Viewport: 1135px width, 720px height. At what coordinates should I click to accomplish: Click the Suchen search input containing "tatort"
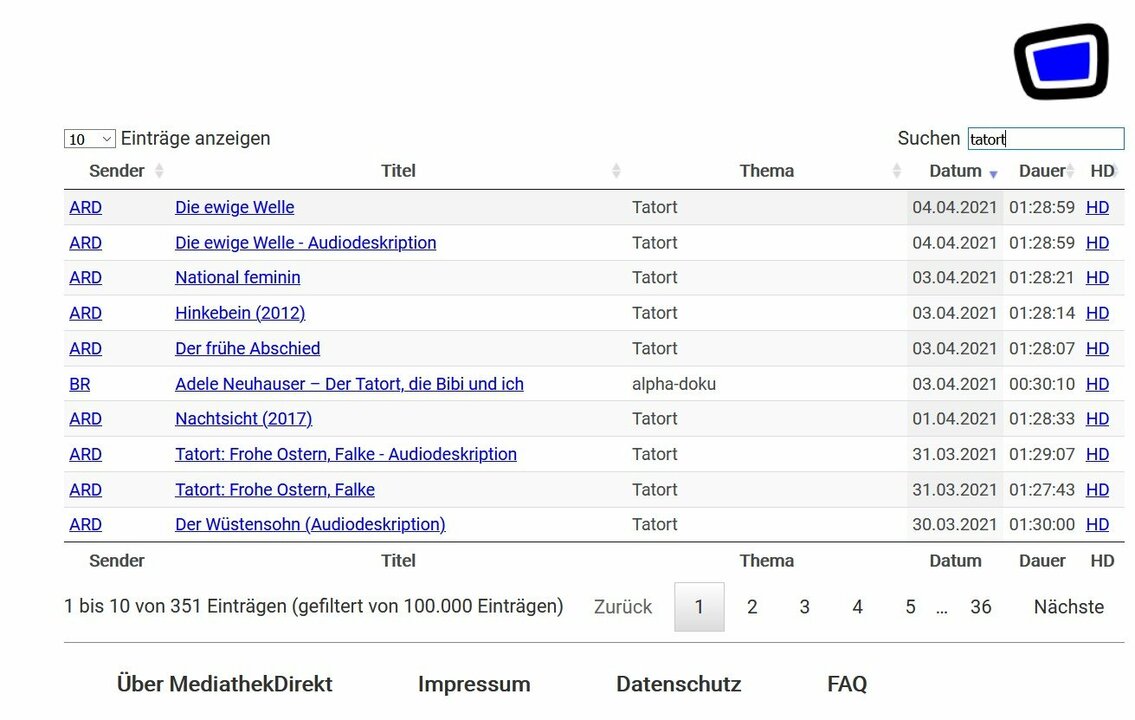pos(1045,138)
